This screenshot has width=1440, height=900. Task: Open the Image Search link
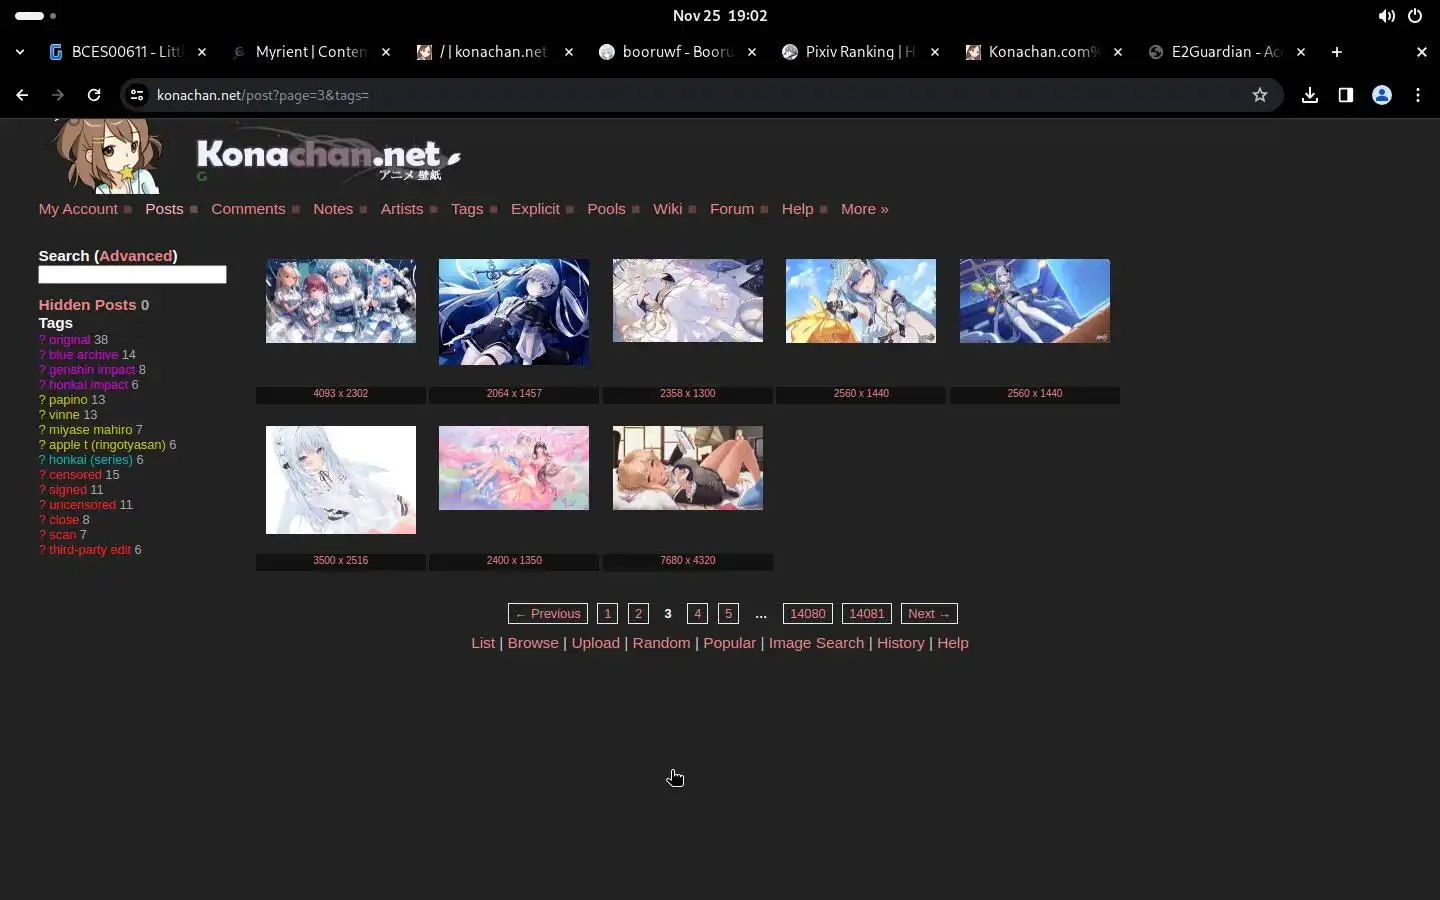pos(816,643)
